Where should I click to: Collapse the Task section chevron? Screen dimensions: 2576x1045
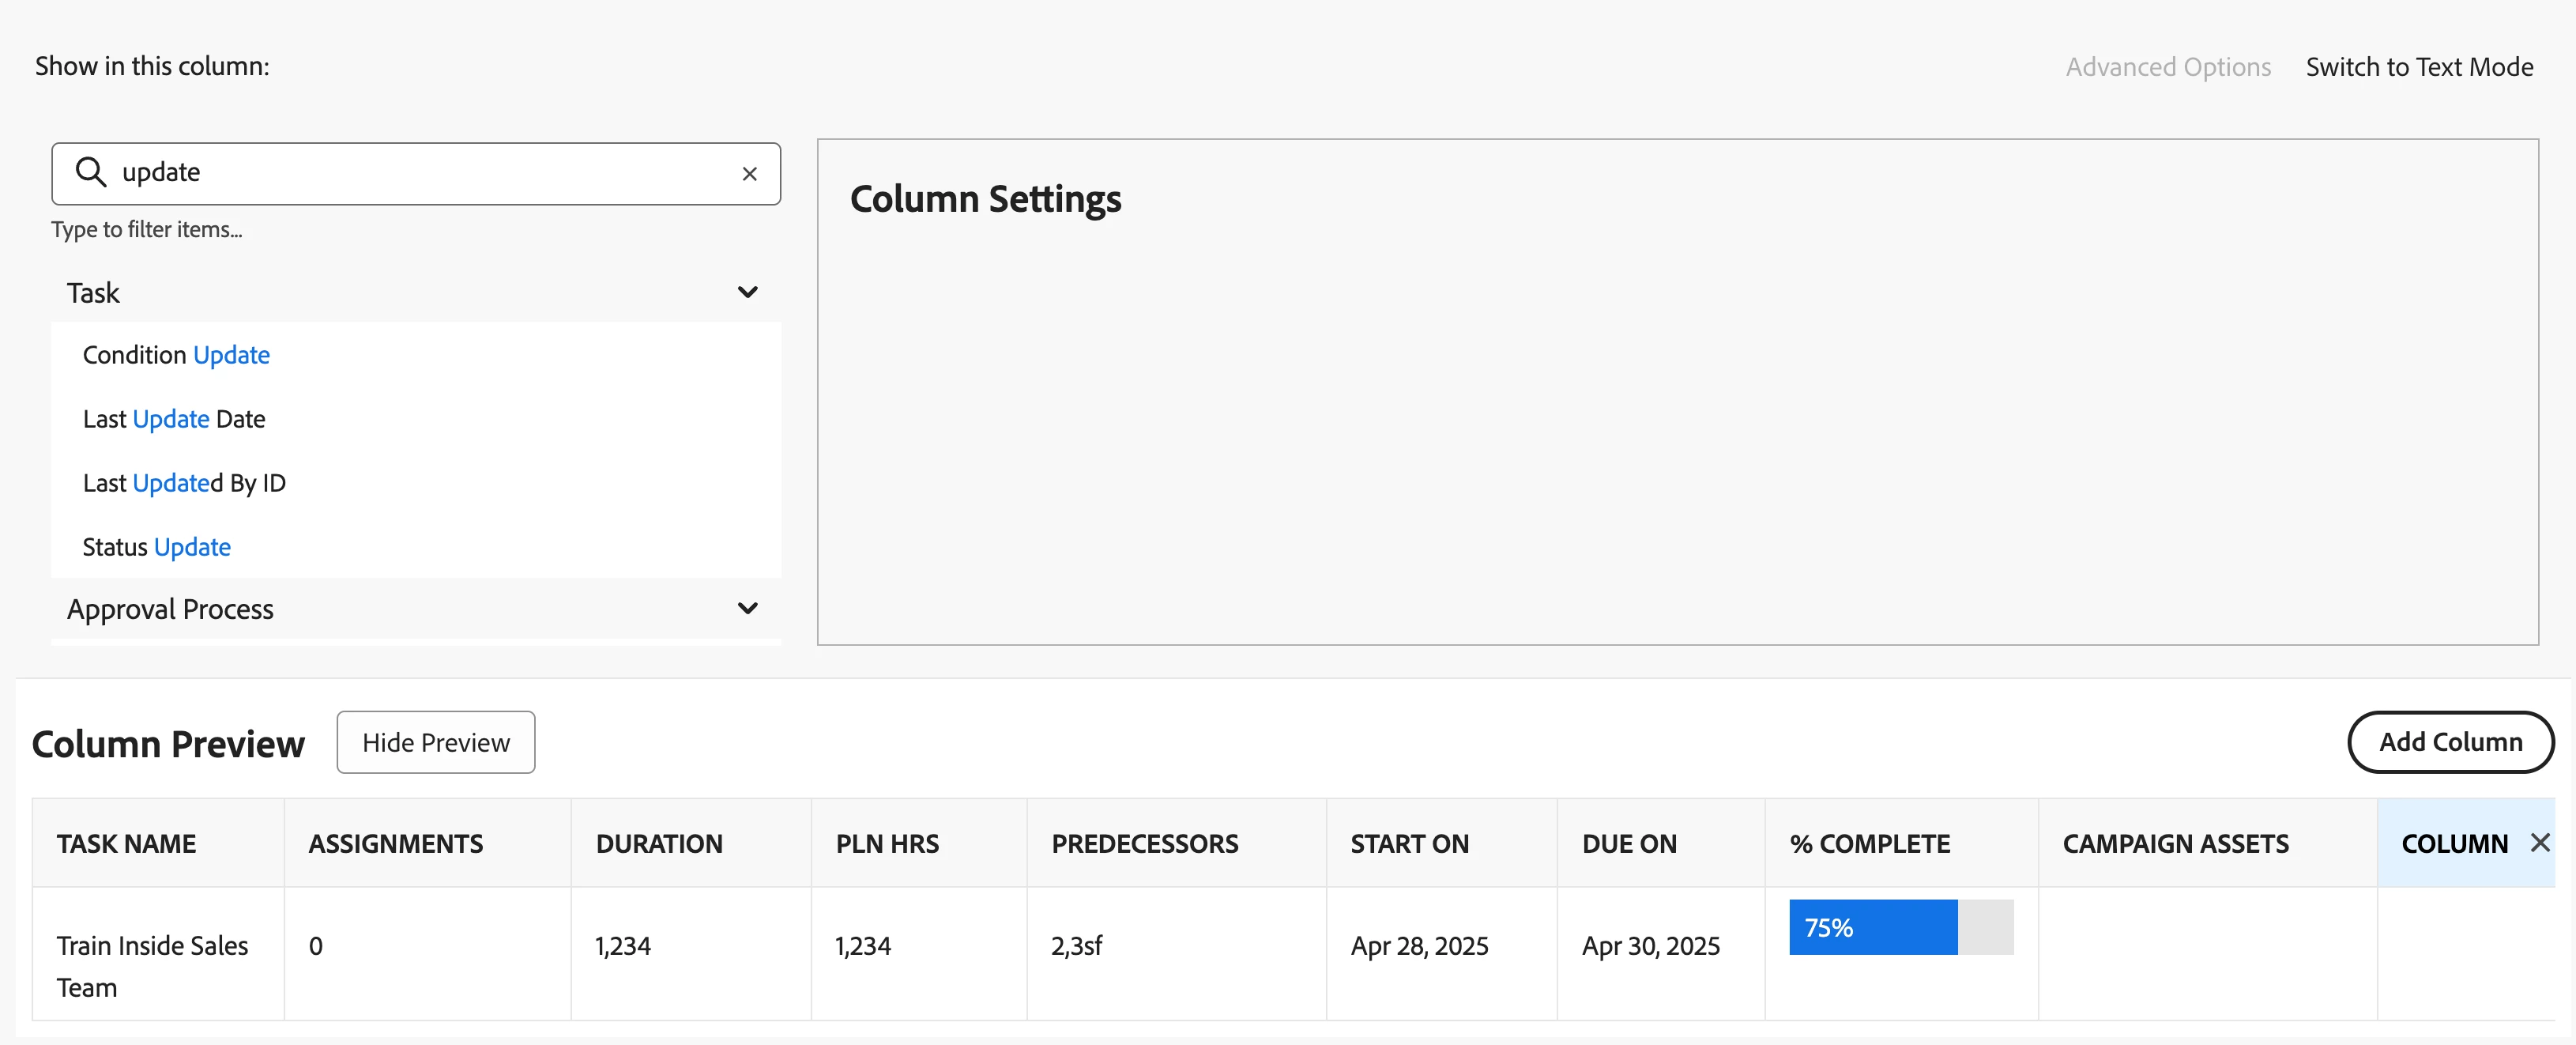[x=747, y=292]
